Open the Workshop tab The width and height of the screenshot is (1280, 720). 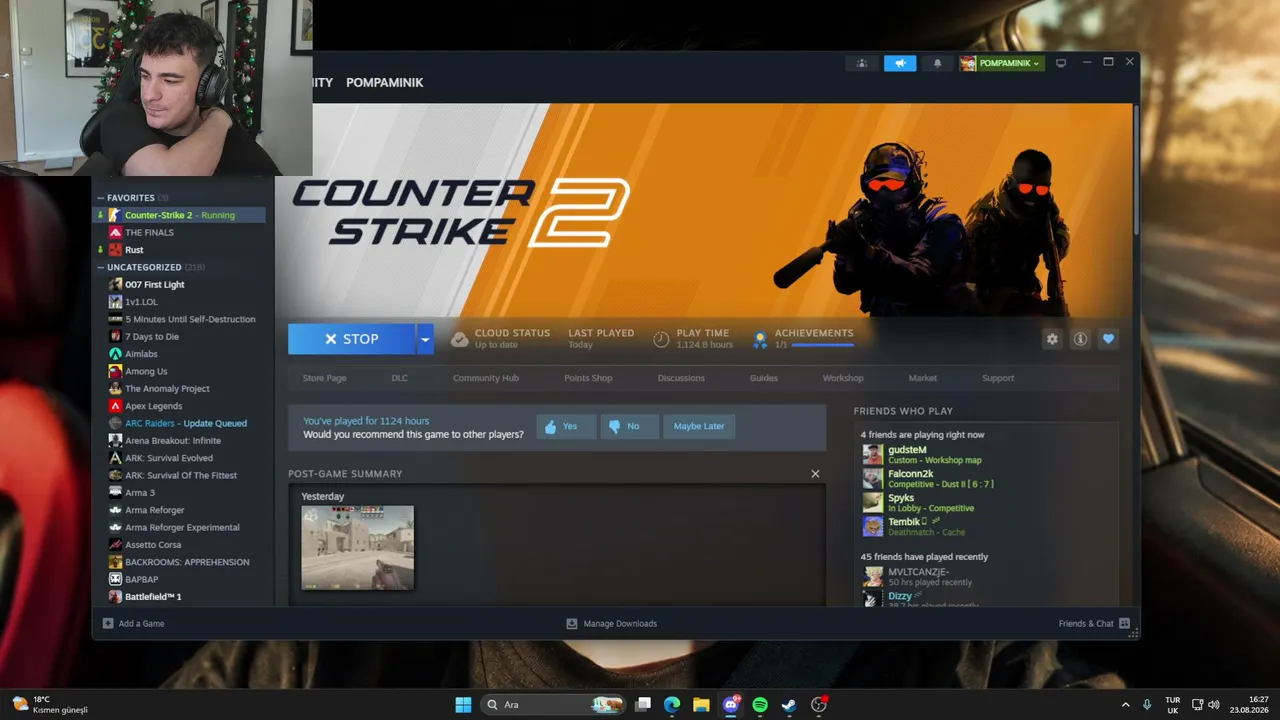tap(843, 378)
